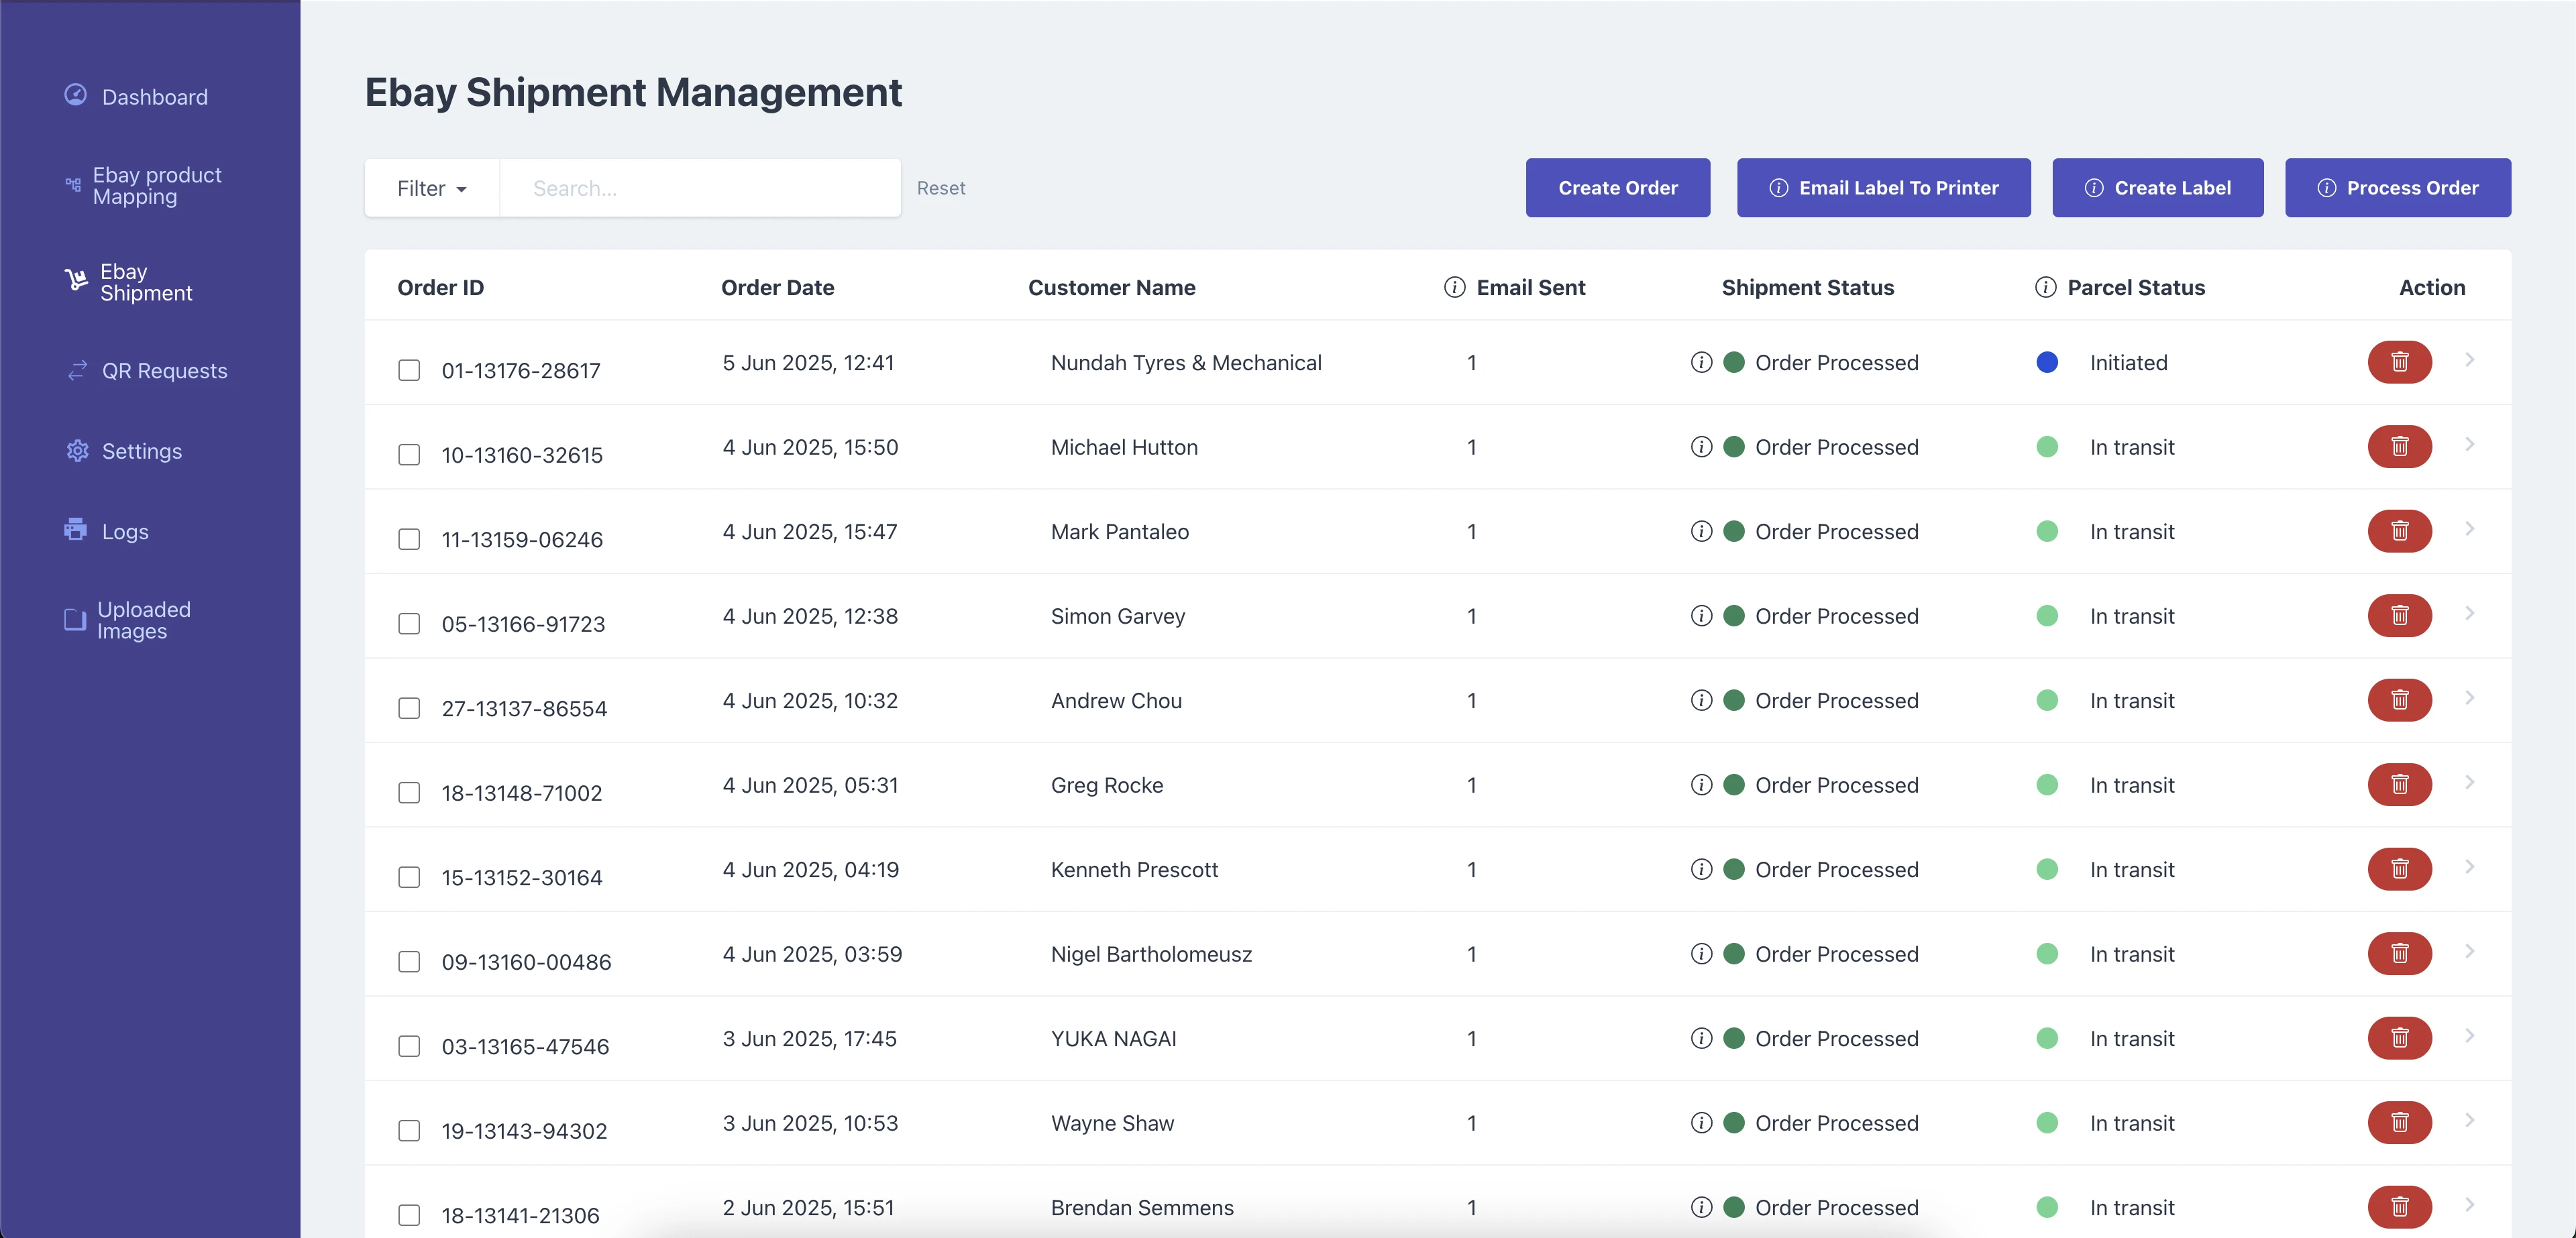Open Nigel Bartholomeusz row chevron
This screenshot has height=1238, width=2576.
[2469, 951]
